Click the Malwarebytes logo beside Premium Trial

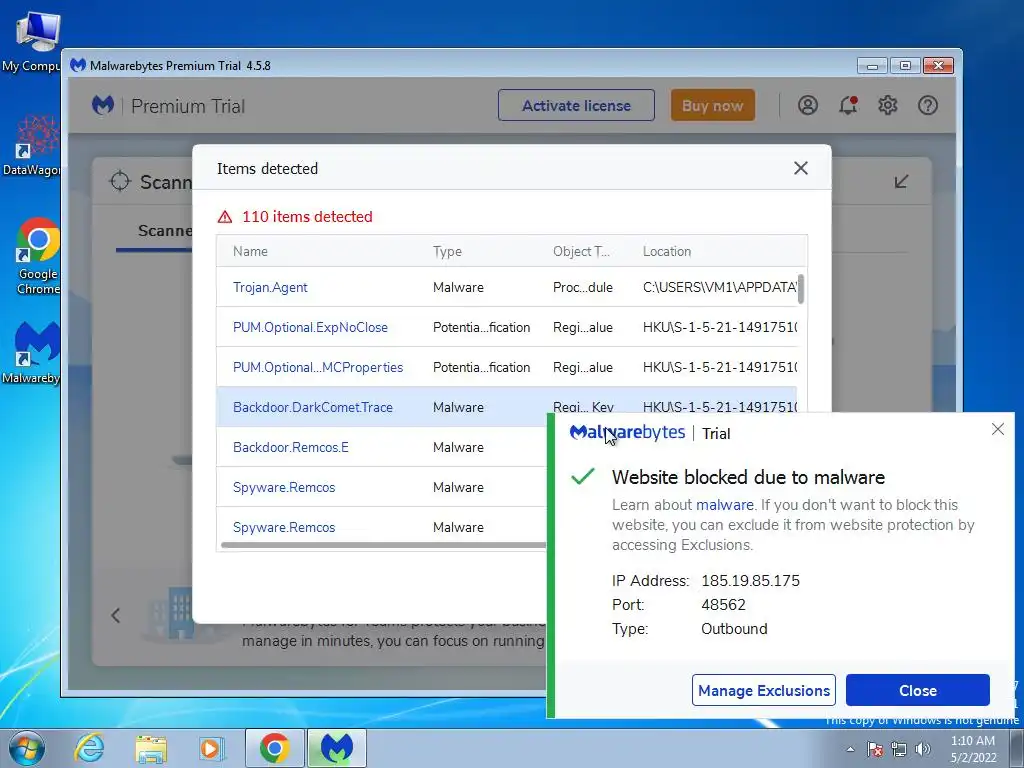pos(103,105)
